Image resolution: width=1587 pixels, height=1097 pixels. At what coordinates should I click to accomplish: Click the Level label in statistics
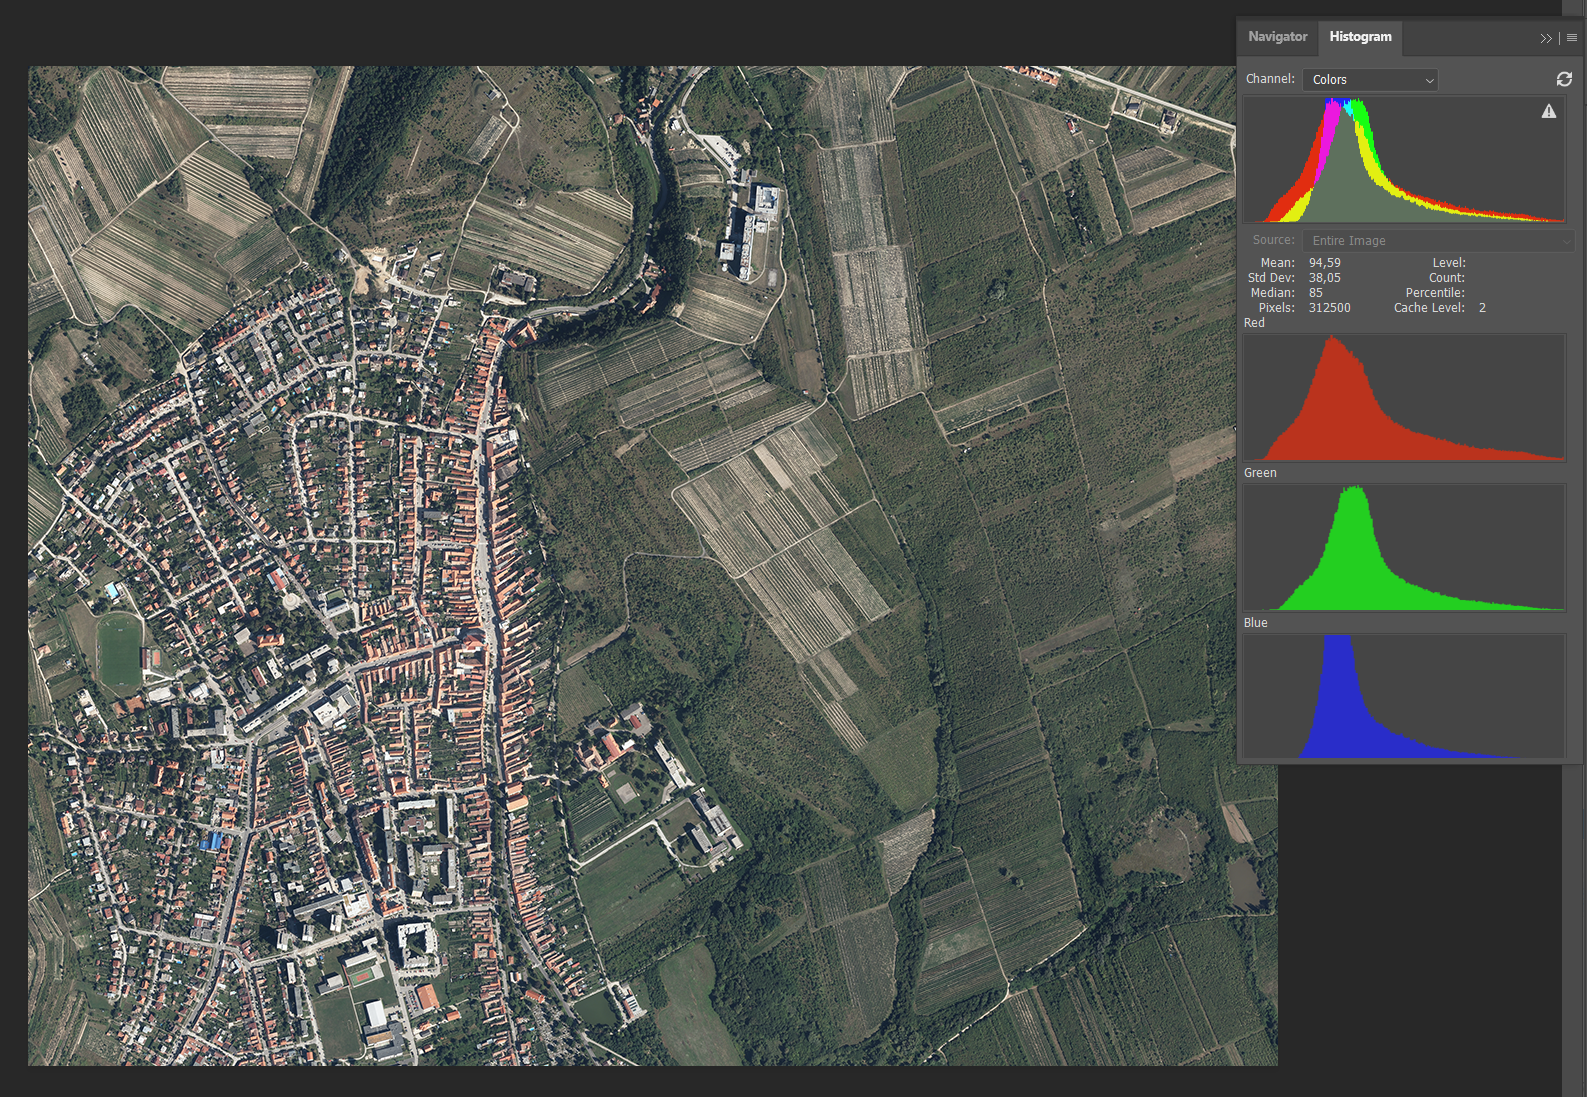pyautogui.click(x=1449, y=263)
